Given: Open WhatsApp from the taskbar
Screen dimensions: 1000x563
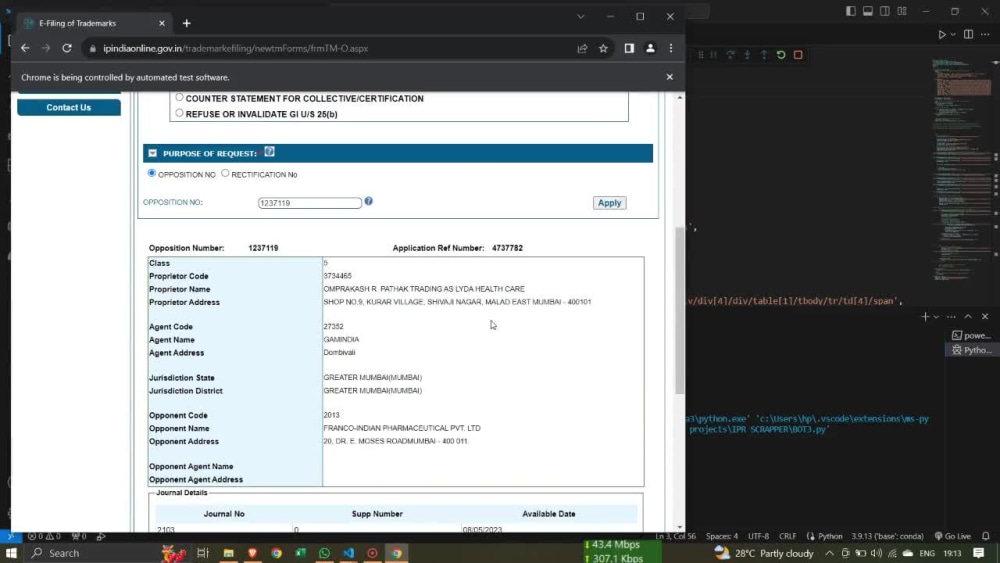Looking at the screenshot, I should point(324,553).
